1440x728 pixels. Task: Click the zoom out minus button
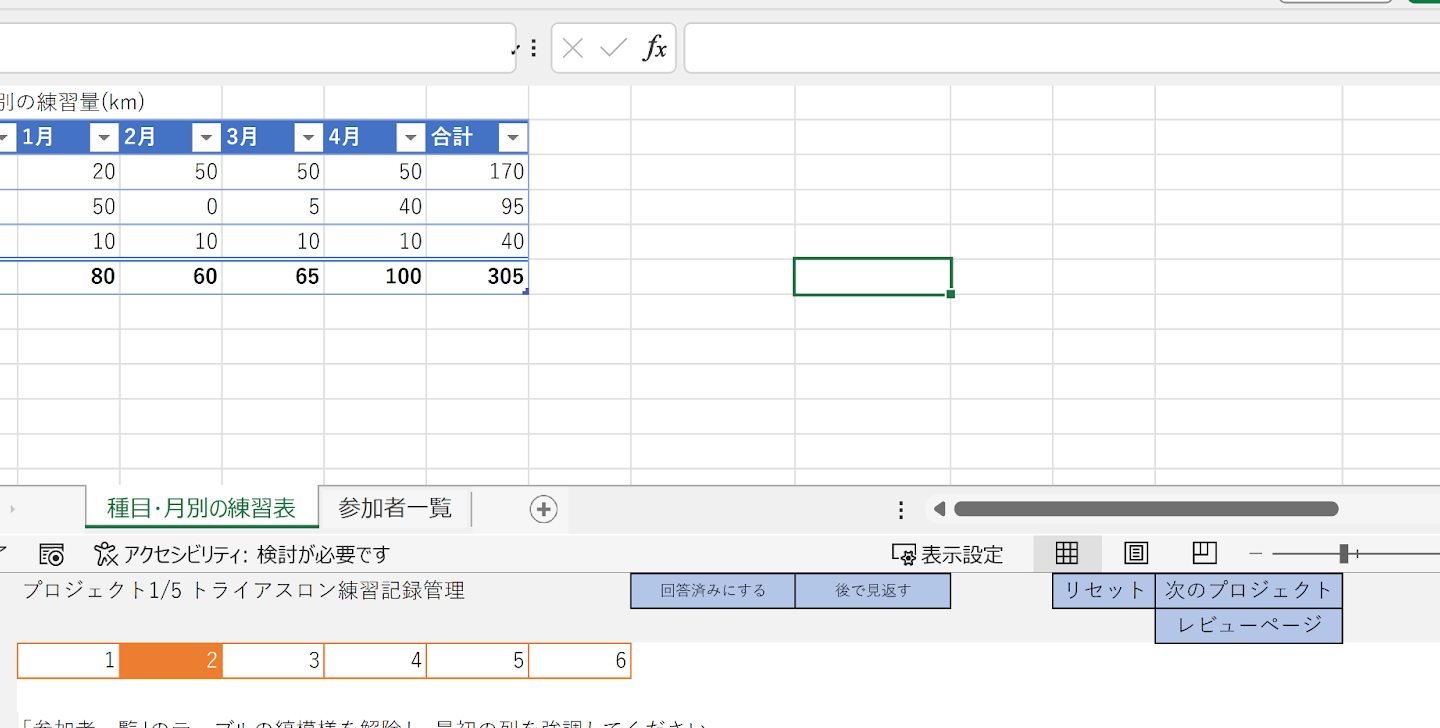pos(1256,554)
